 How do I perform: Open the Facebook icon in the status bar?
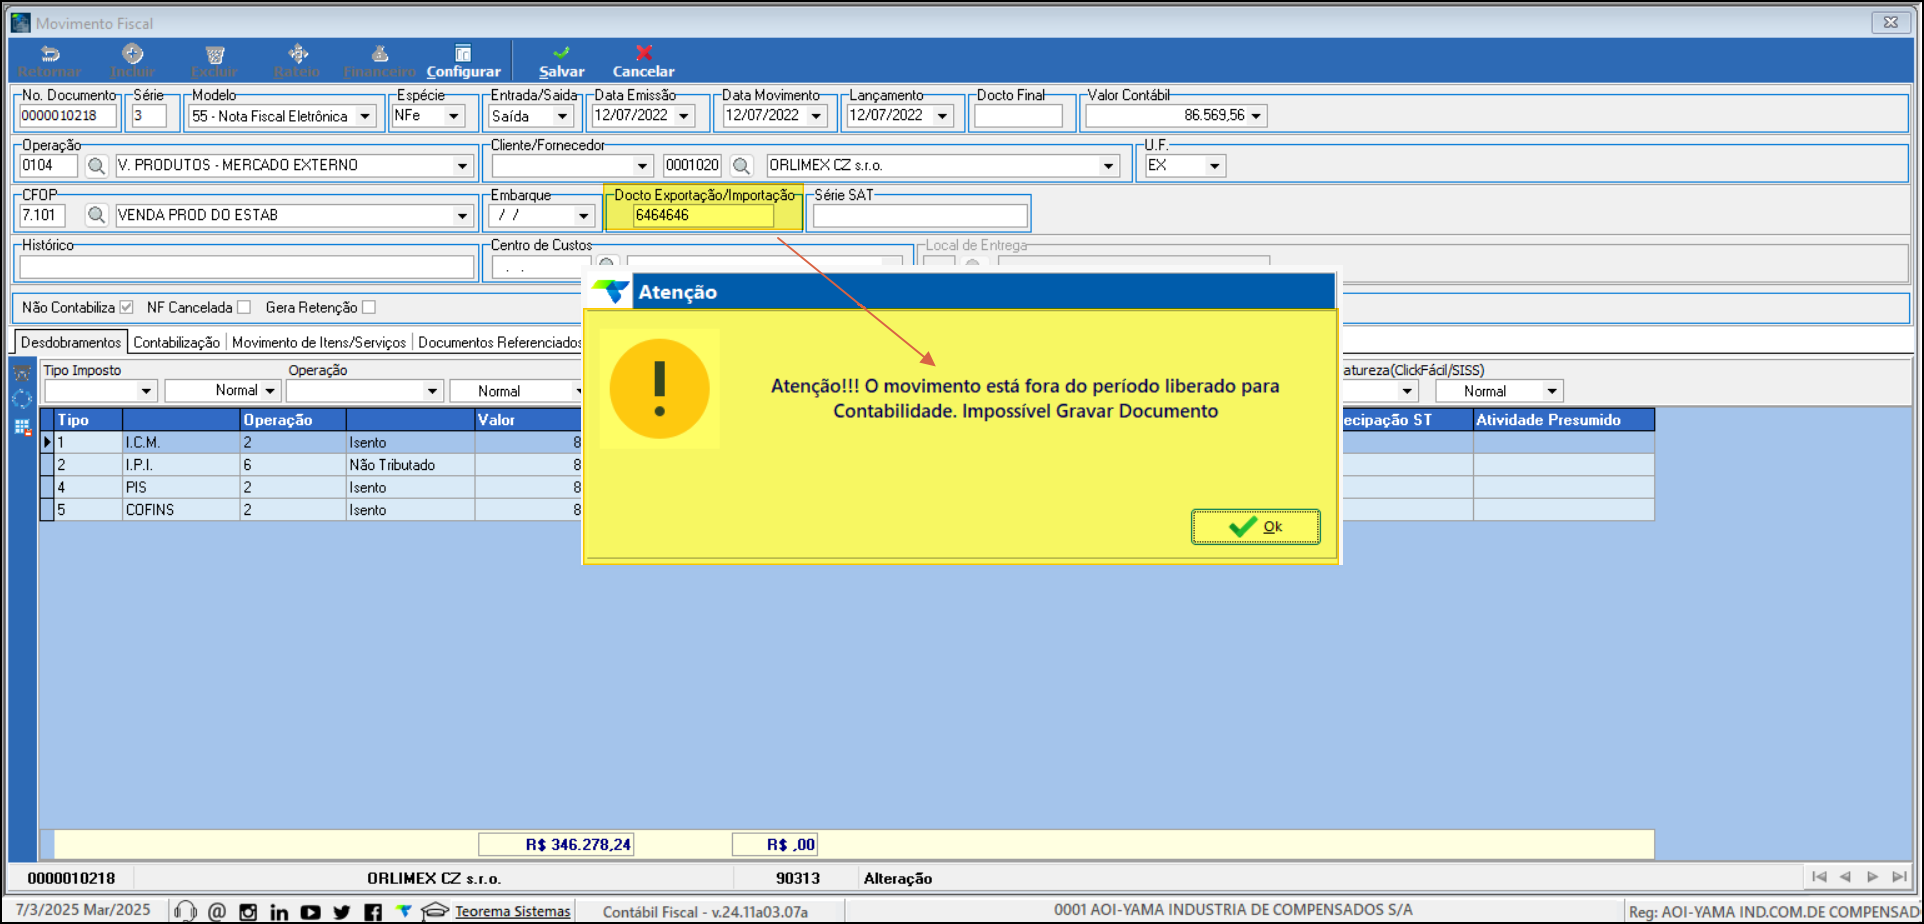coord(373,911)
